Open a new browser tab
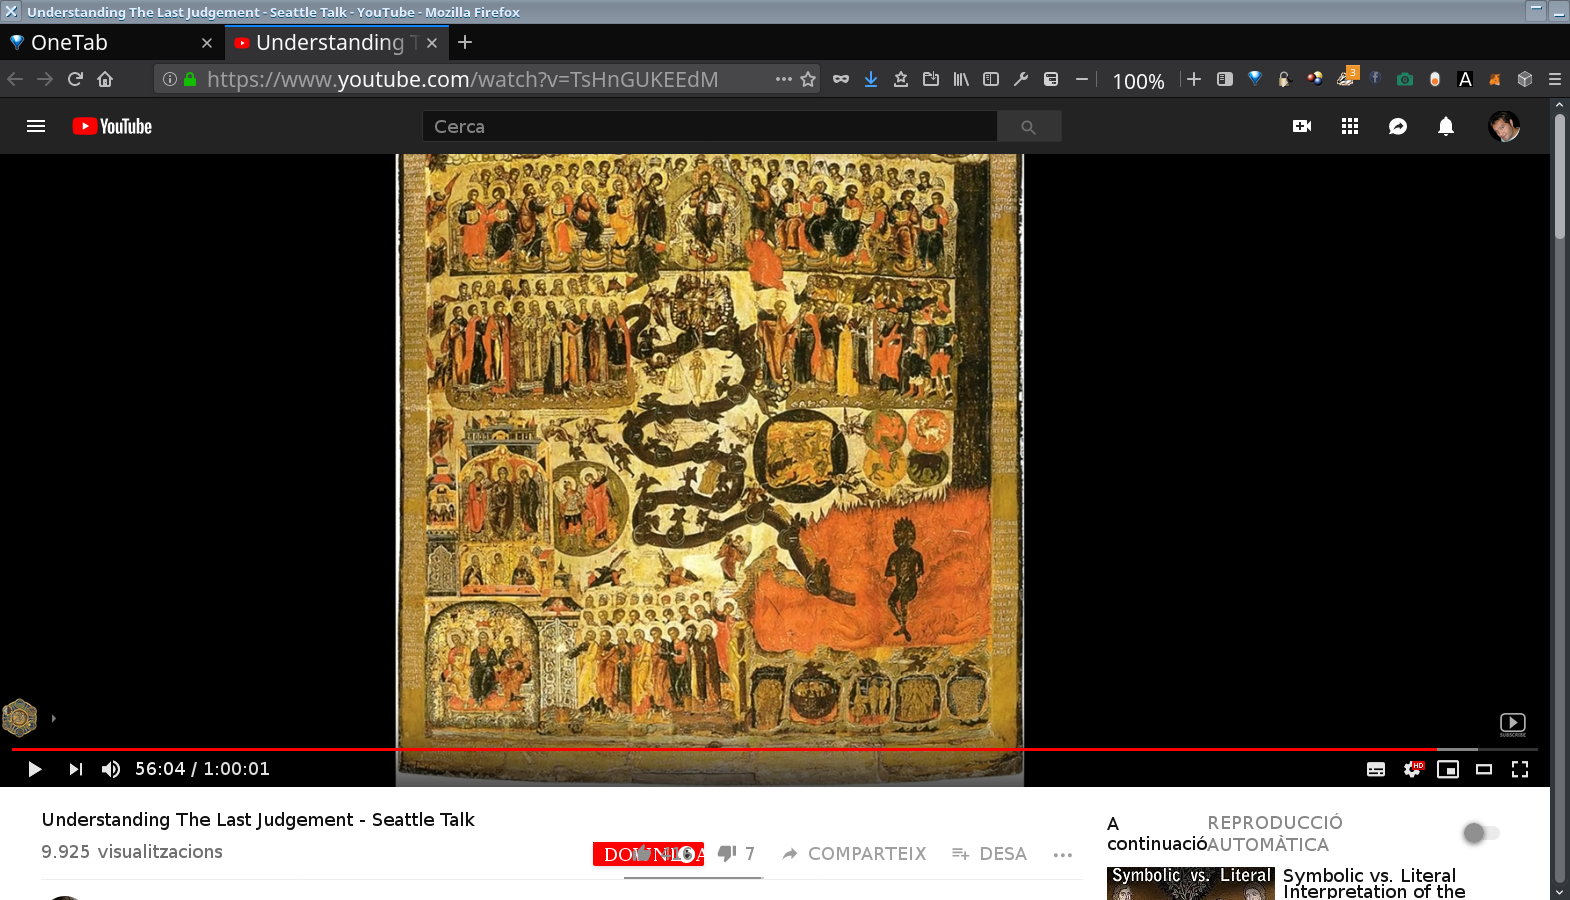Screen dimensions: 1570x900 (x=465, y=42)
